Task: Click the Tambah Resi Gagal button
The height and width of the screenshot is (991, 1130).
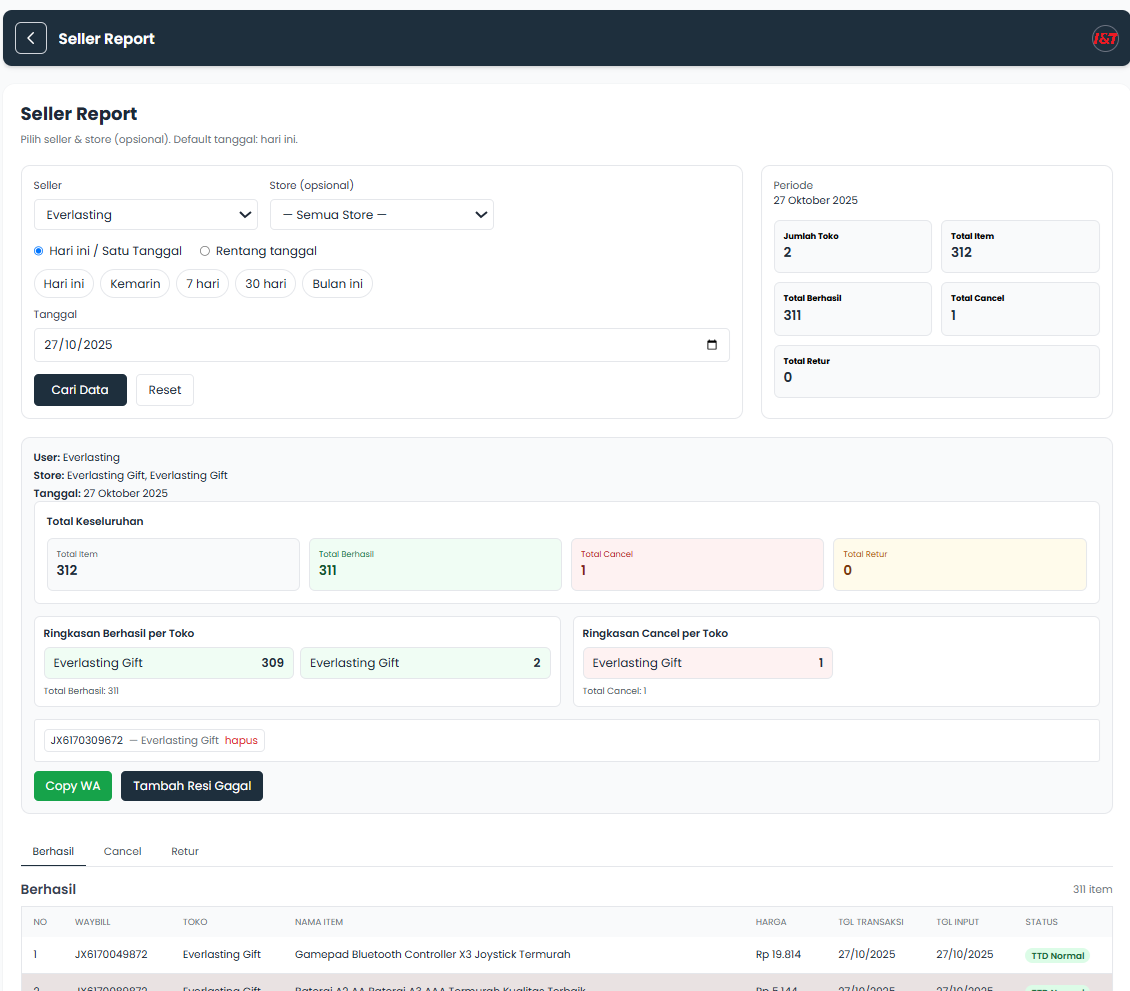Action: coord(191,786)
